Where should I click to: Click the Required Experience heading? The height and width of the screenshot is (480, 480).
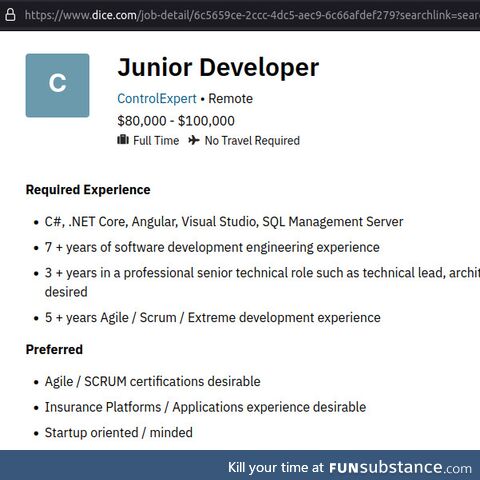pyautogui.click(x=88, y=190)
